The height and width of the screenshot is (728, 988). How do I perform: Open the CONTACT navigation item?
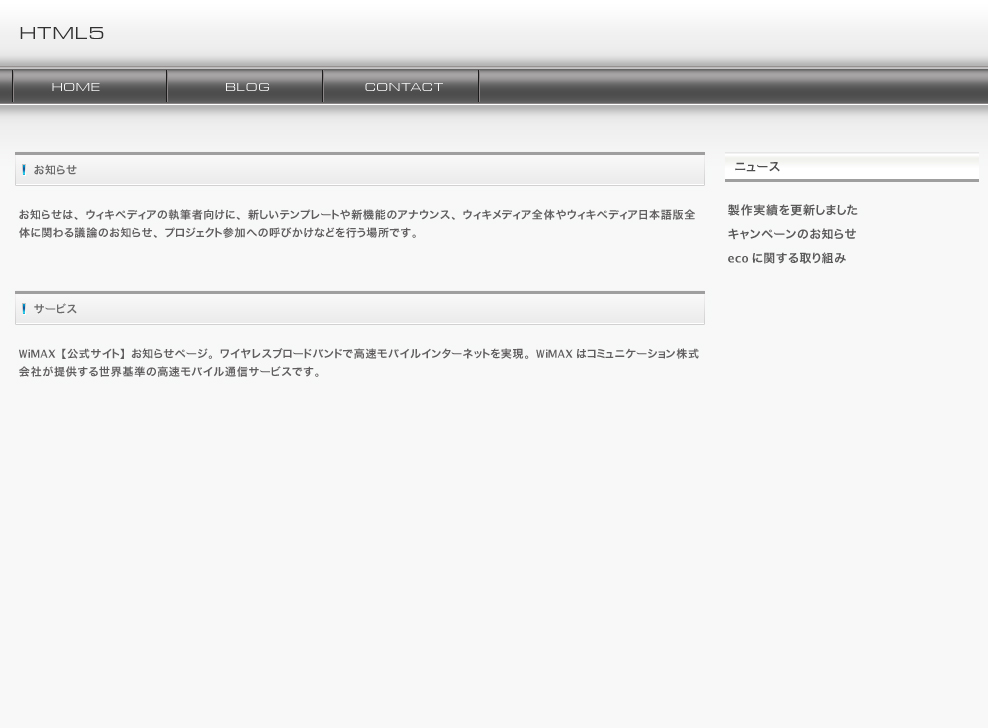(401, 86)
